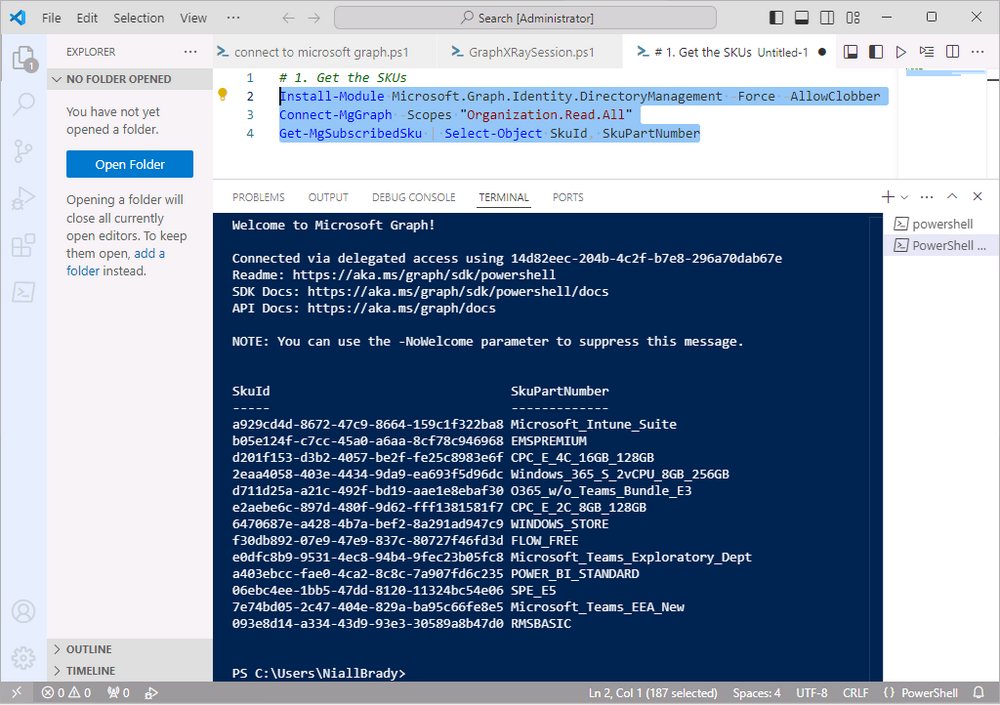Screen dimensions: 1000x705
Task: Click the add a folder link
Action: pyautogui.click(x=115, y=262)
